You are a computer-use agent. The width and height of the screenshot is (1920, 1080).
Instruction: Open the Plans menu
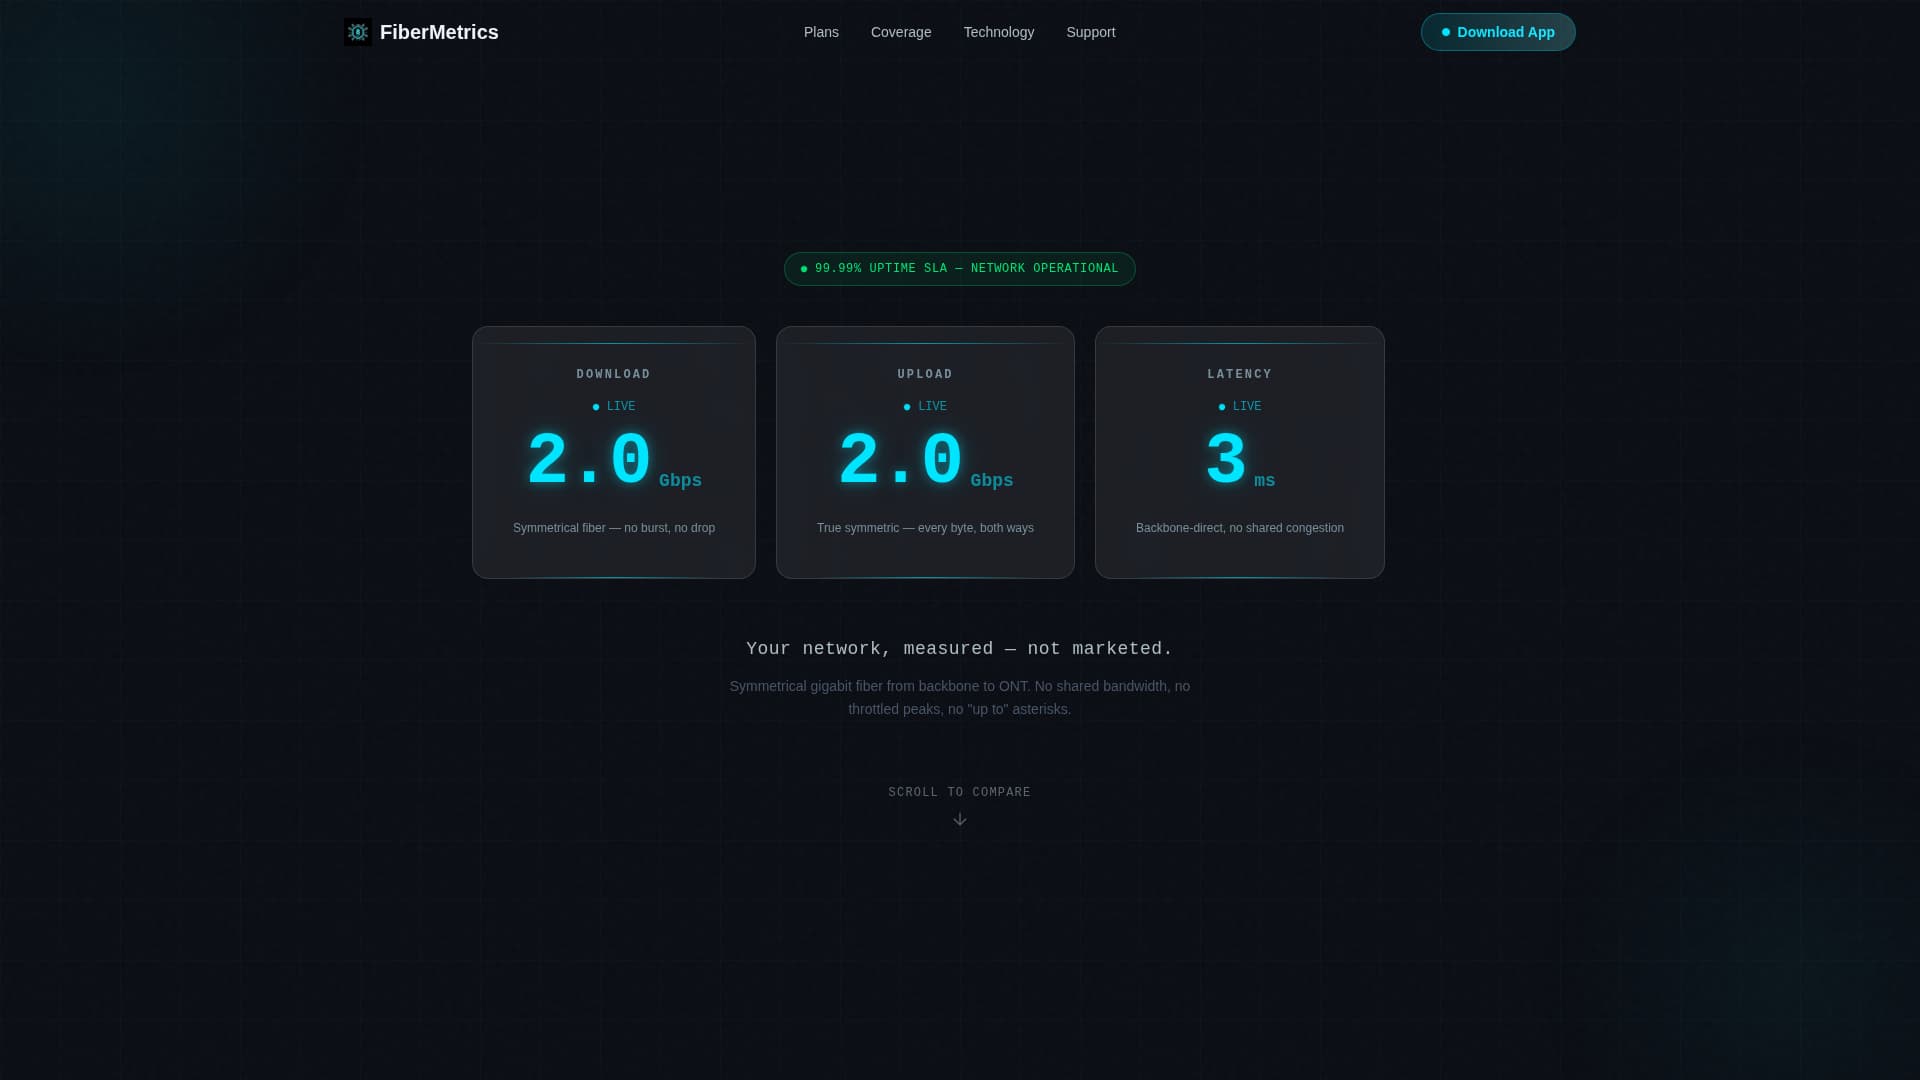point(820,32)
